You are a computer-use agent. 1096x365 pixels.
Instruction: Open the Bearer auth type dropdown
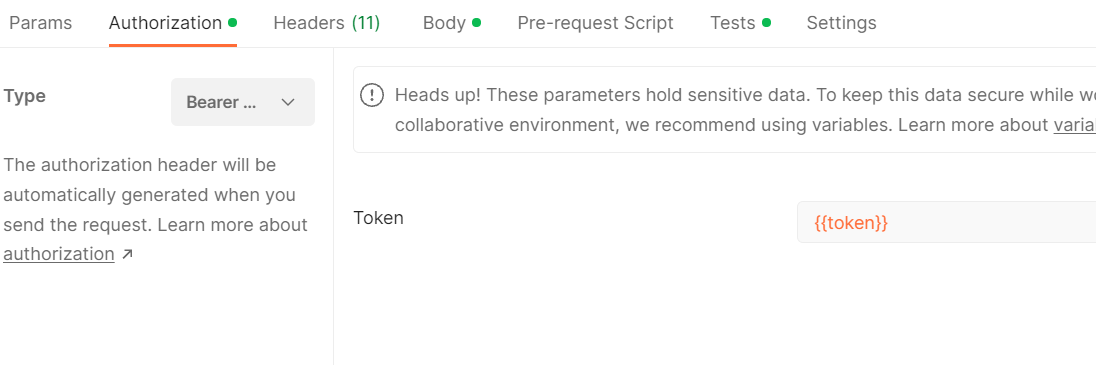243,102
